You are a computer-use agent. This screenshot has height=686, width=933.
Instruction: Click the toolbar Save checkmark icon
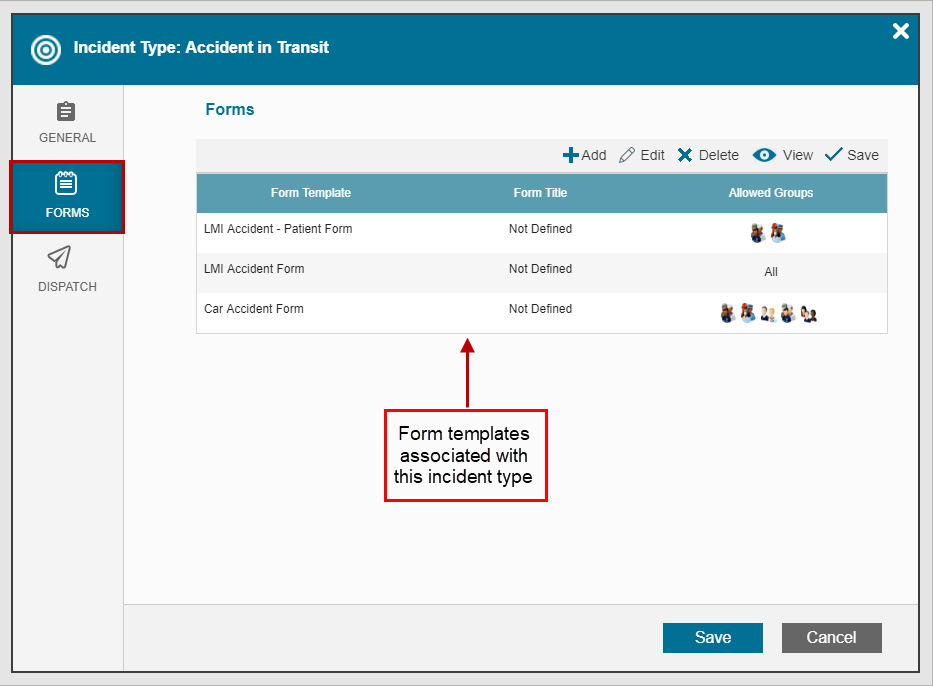(x=833, y=155)
